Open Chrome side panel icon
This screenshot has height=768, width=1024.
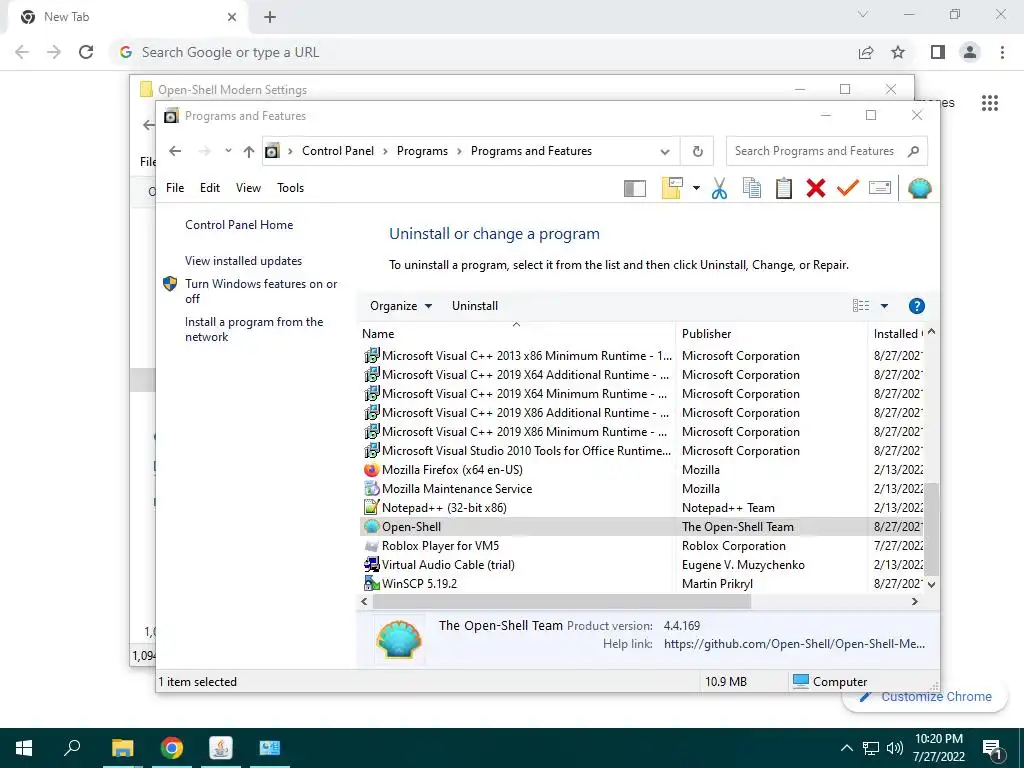click(x=938, y=52)
